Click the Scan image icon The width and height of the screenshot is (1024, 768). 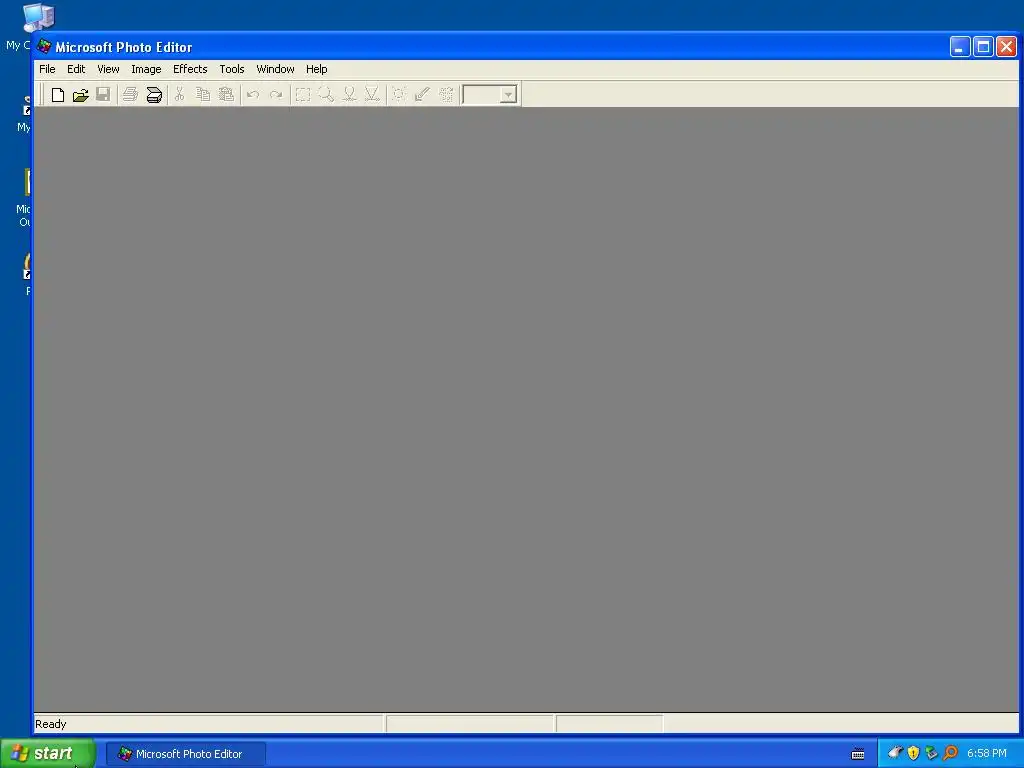[x=153, y=95]
